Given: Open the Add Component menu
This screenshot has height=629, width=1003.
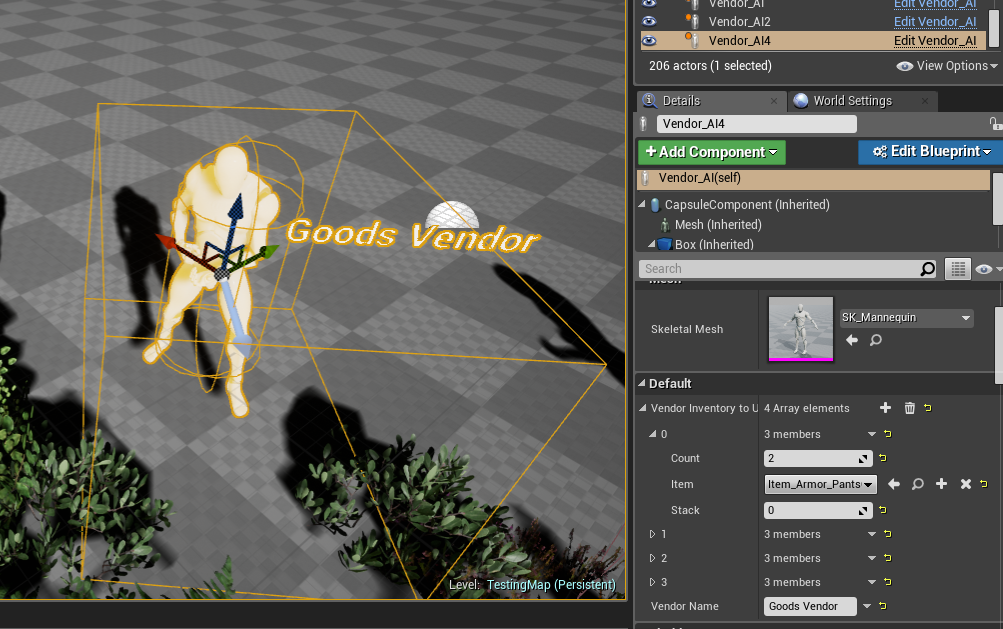Looking at the screenshot, I should pyautogui.click(x=711, y=152).
